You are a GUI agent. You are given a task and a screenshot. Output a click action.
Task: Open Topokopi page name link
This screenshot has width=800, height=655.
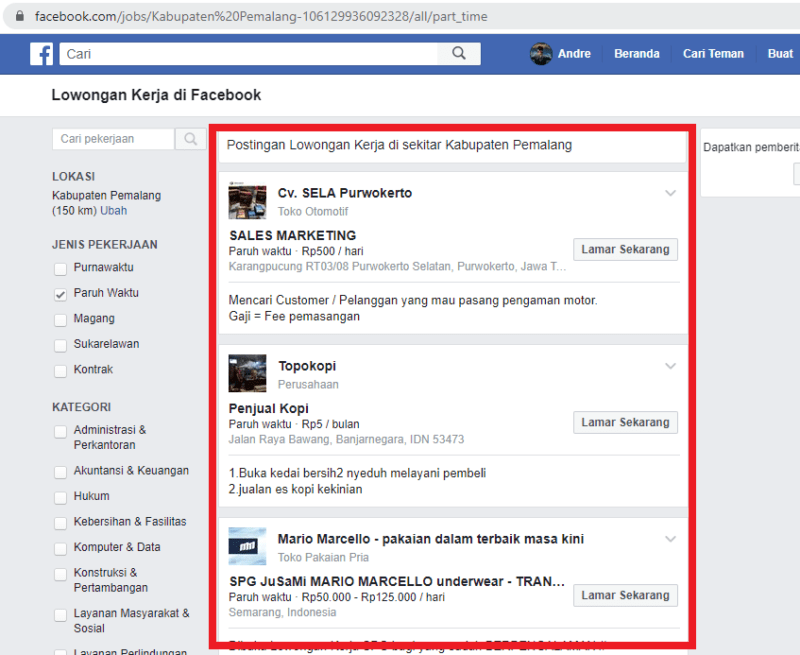coord(307,366)
